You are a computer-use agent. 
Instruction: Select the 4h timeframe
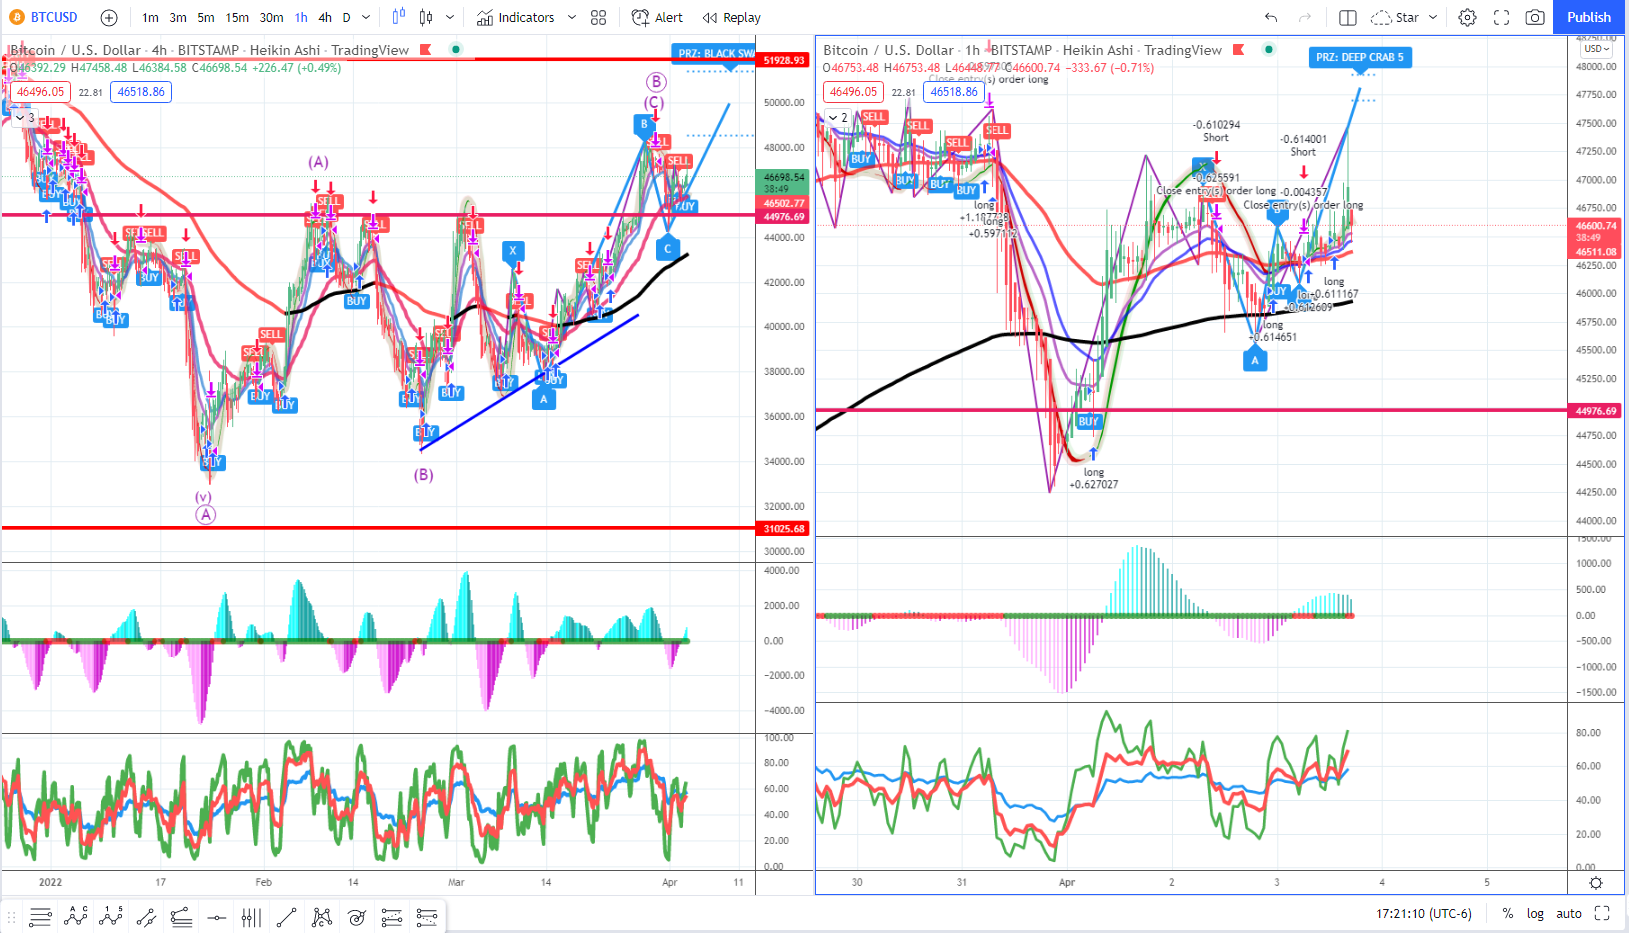click(x=325, y=17)
